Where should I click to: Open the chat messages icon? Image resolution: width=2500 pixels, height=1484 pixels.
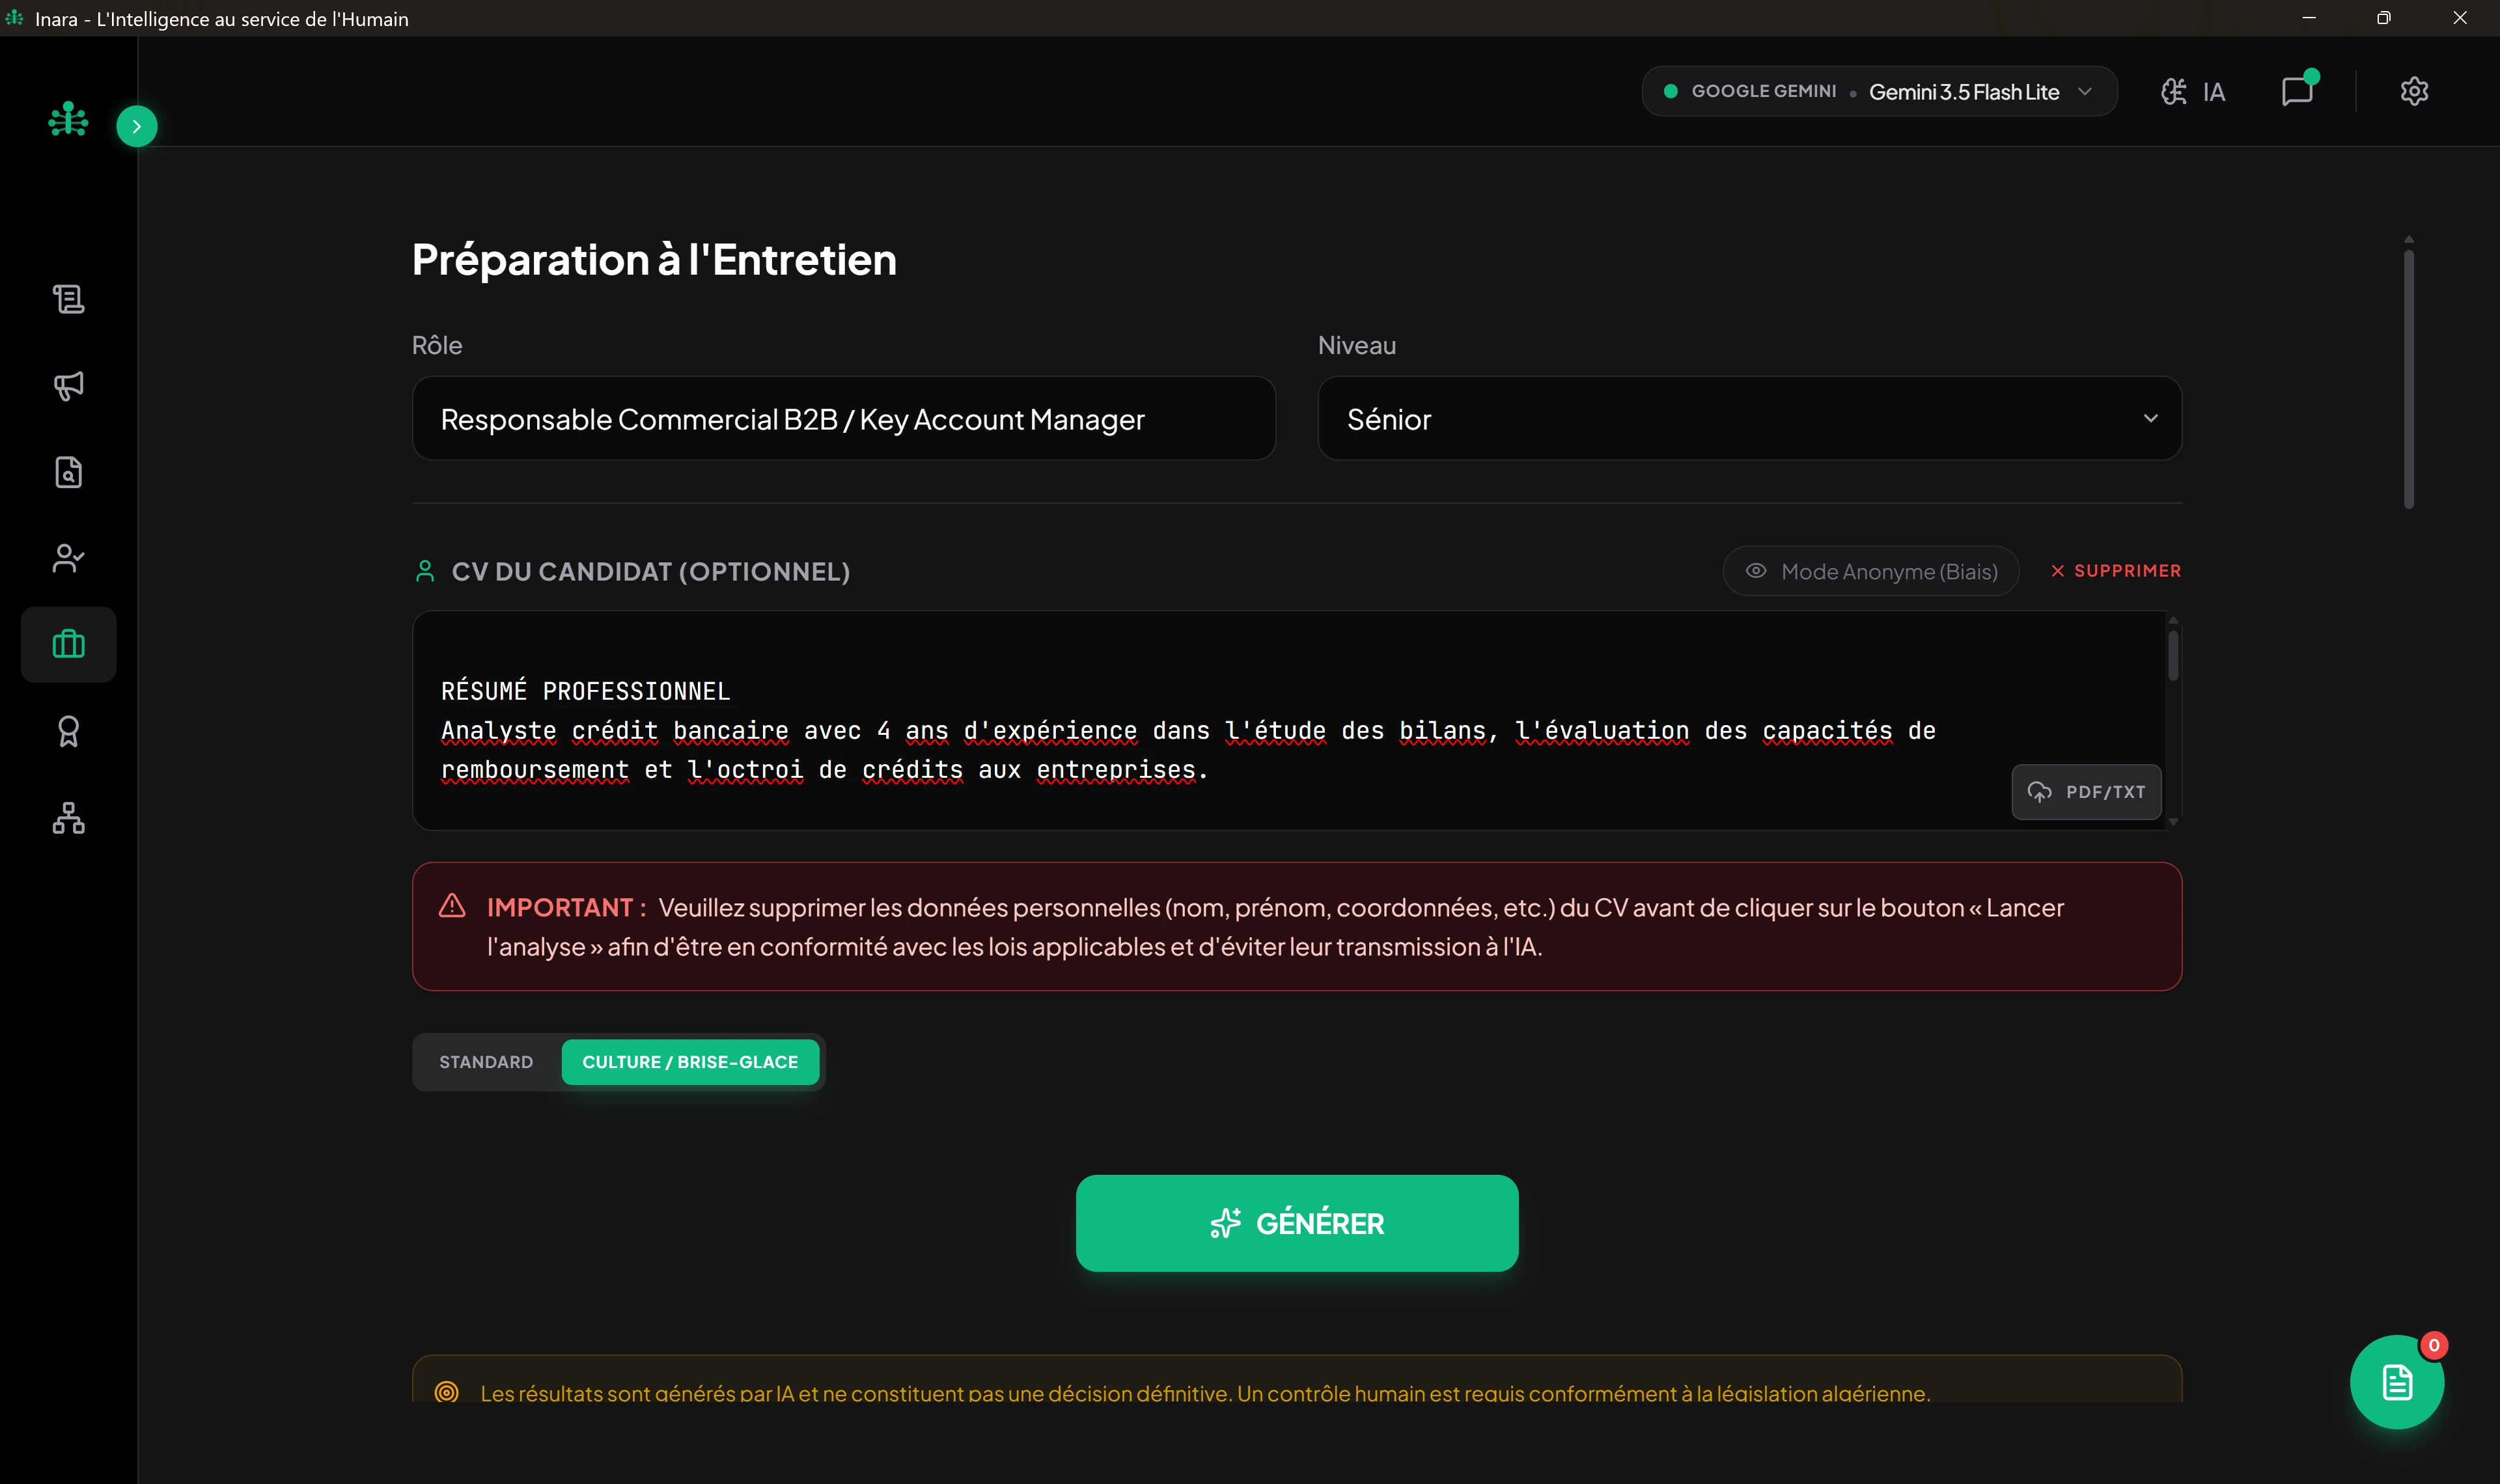coord(2298,90)
